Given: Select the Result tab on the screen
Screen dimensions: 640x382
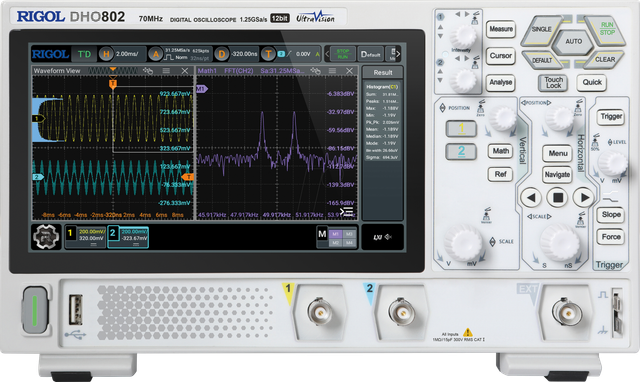Looking at the screenshot, I should [383, 72].
